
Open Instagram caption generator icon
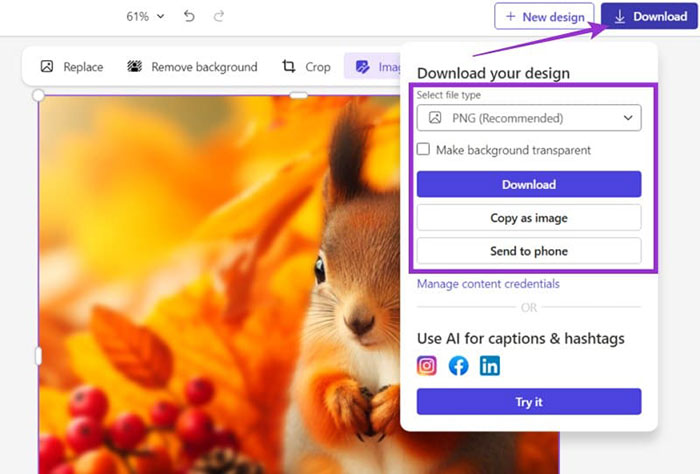(x=427, y=365)
